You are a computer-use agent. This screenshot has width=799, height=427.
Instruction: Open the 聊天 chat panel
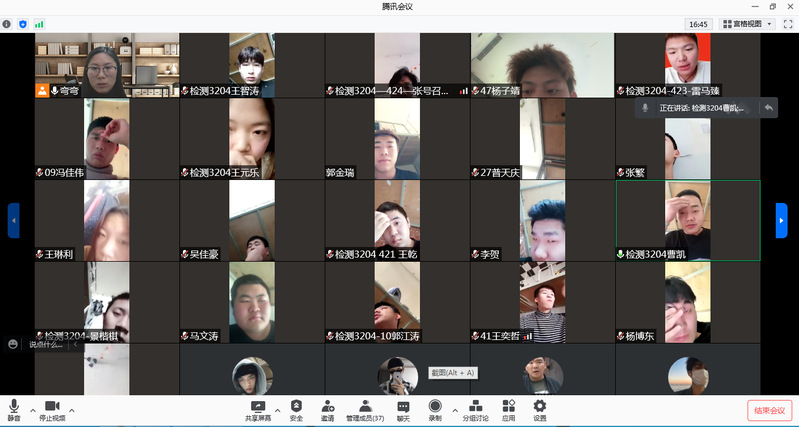click(x=403, y=409)
